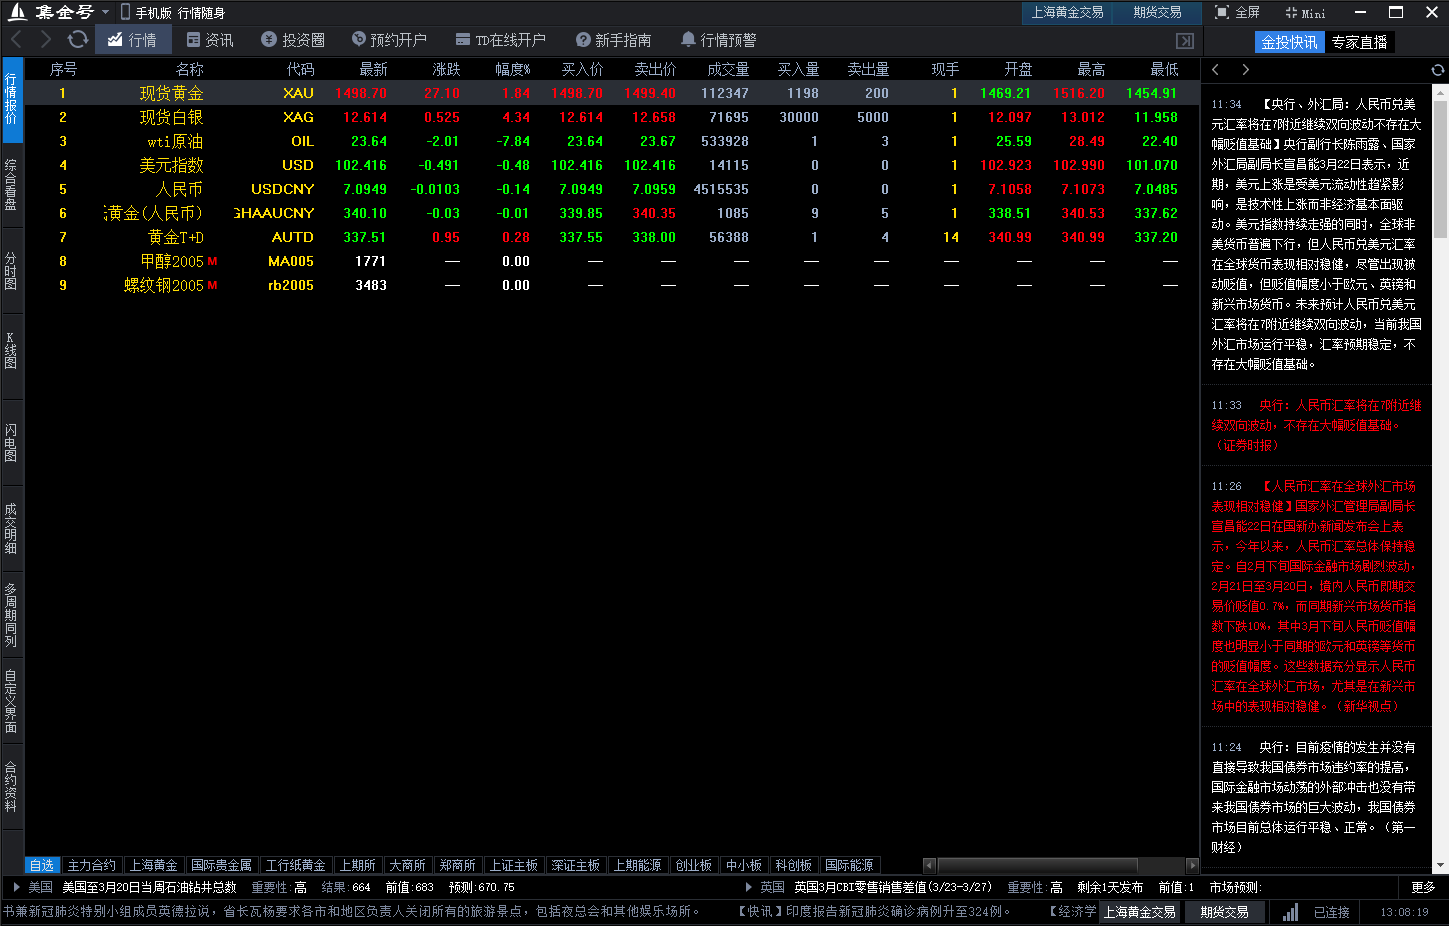This screenshot has height=926, width=1449.
Task: Select the 金投快讯 news tab
Action: (x=1289, y=42)
